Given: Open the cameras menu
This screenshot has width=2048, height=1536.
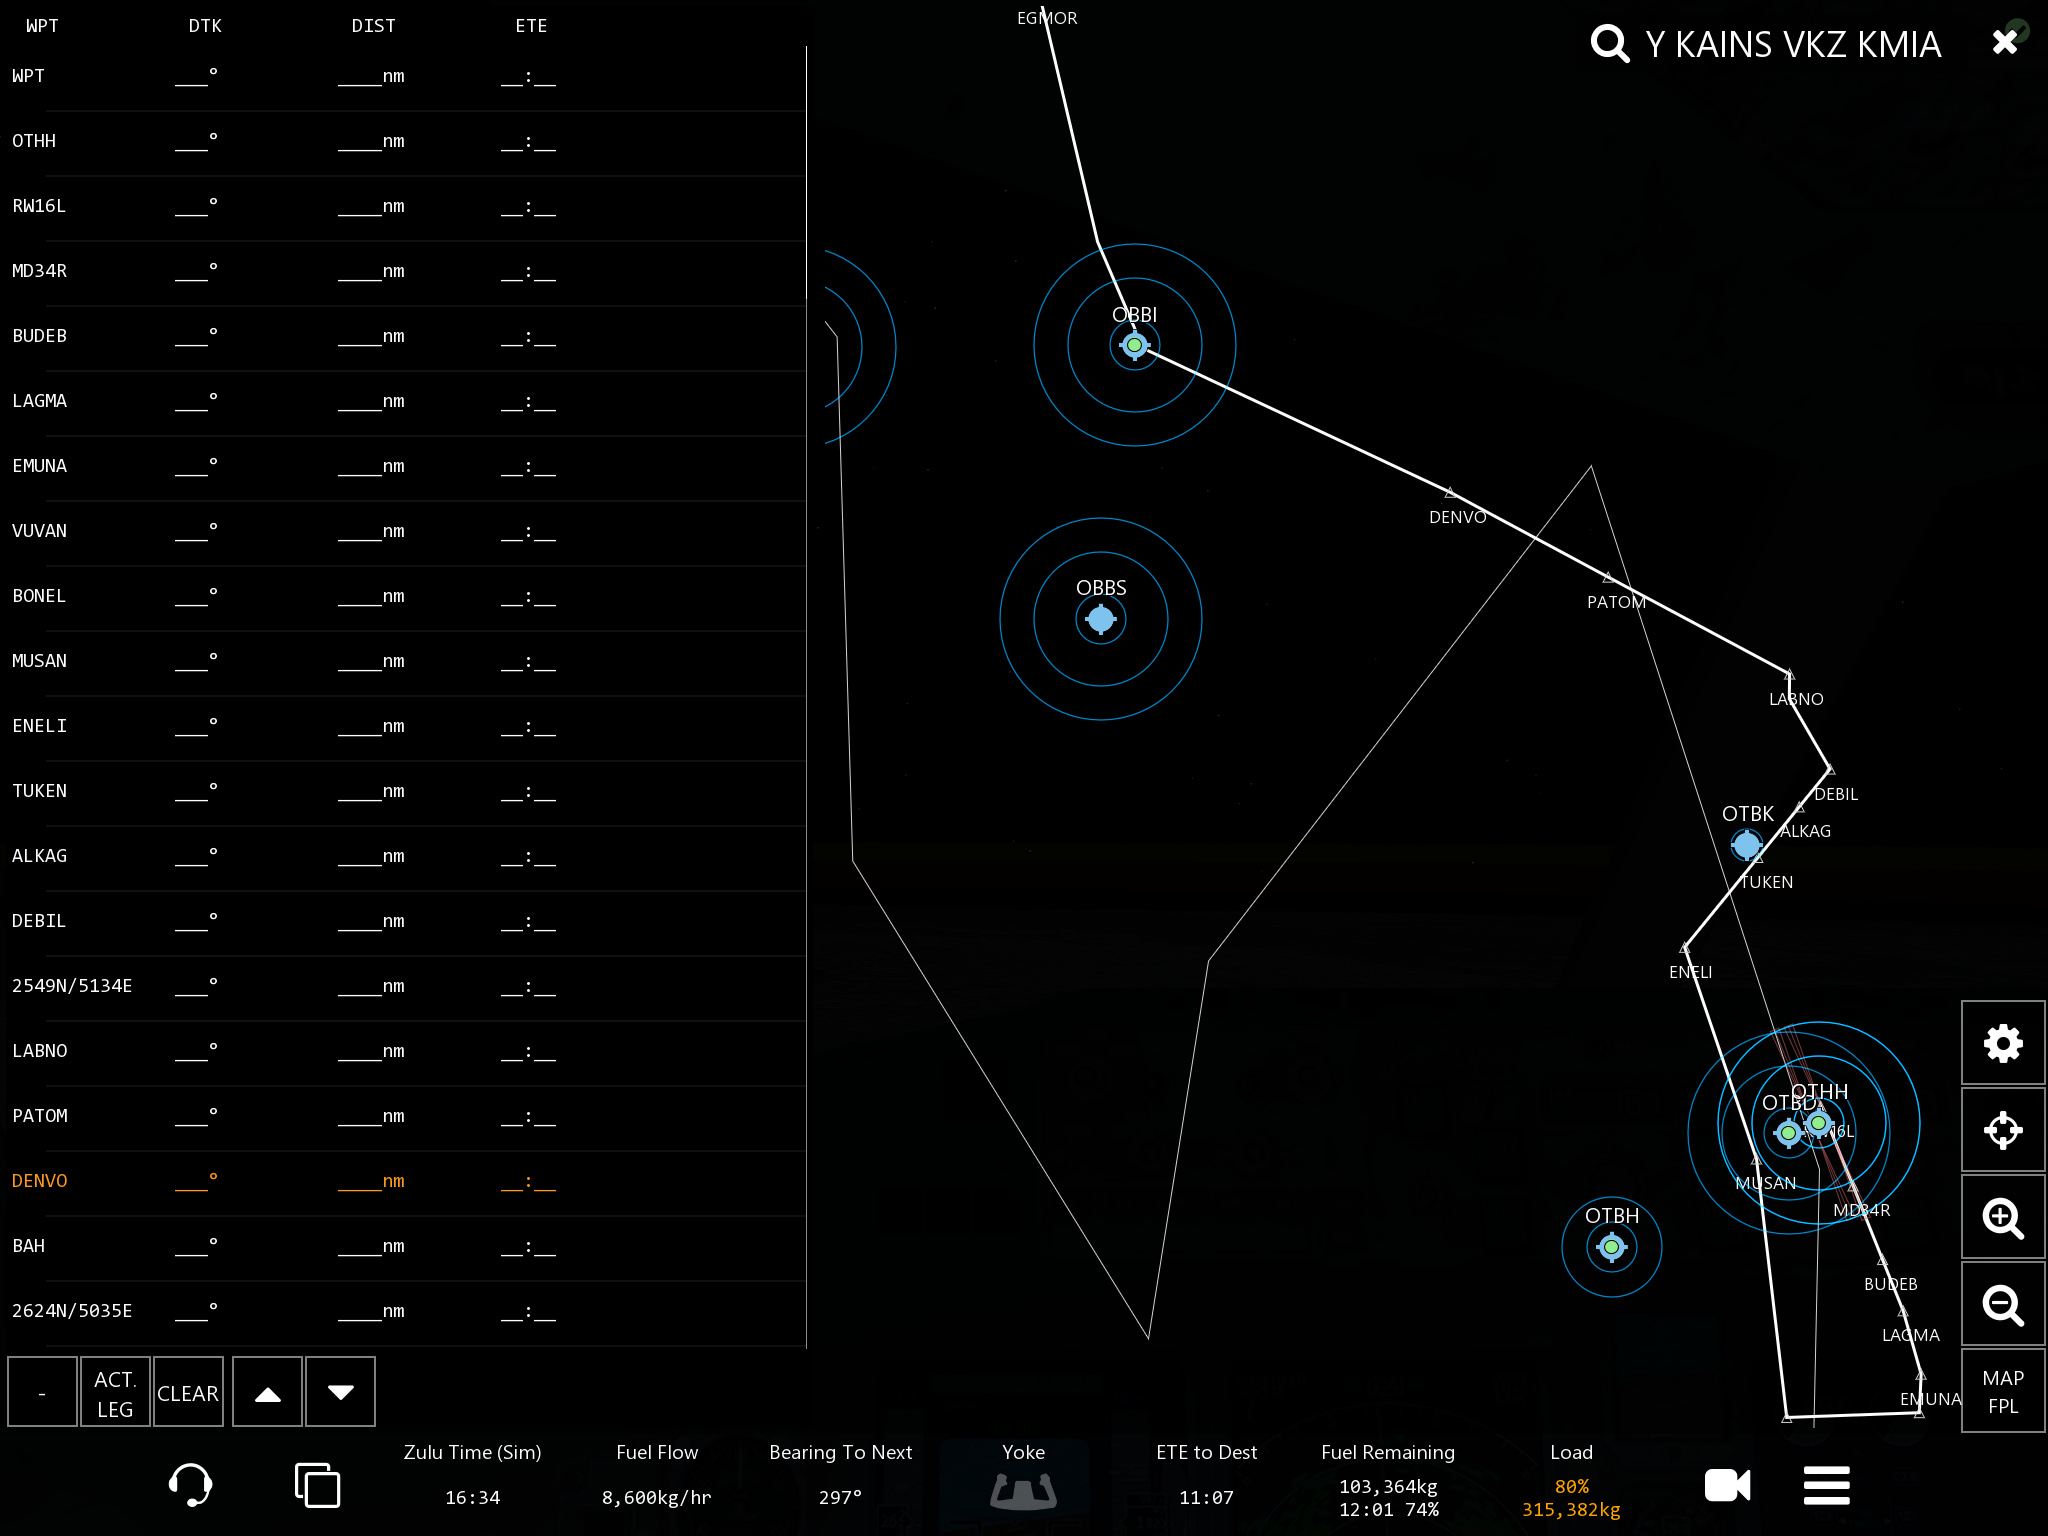Looking at the screenshot, I should coord(1727,1485).
